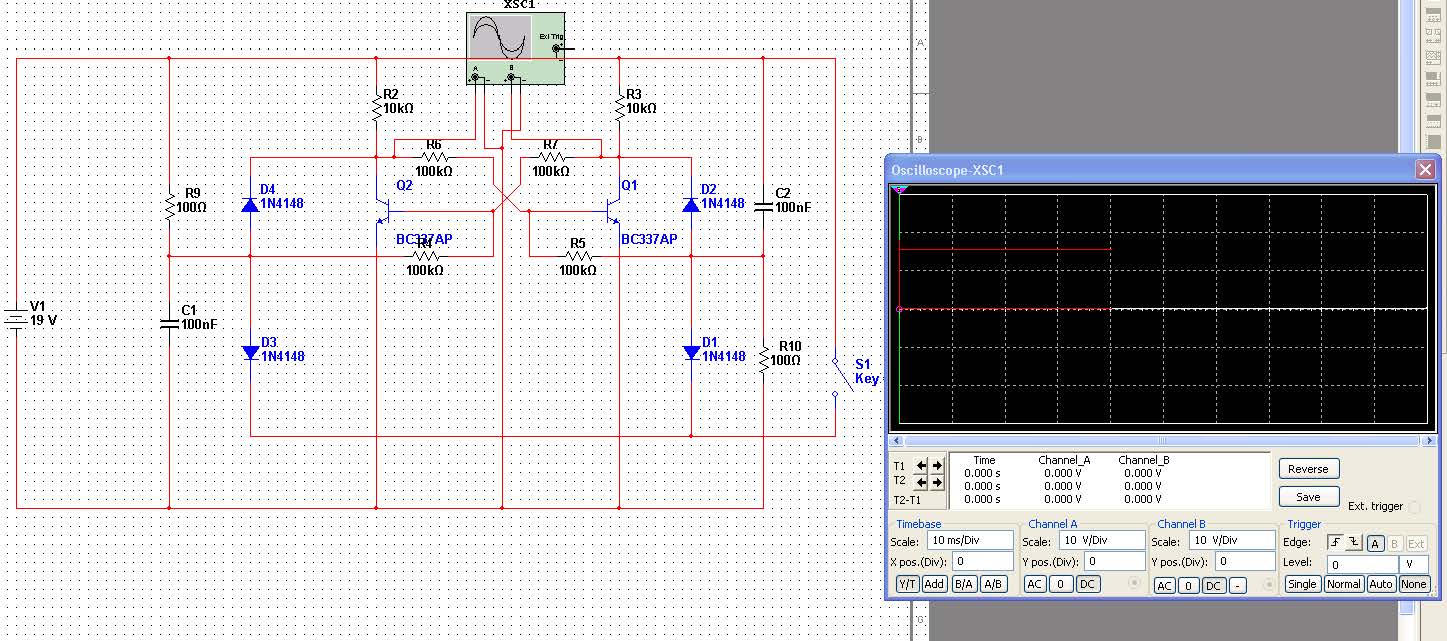The width and height of the screenshot is (1447, 641).
Task: Enable Y/T timebase display mode
Action: (x=906, y=584)
